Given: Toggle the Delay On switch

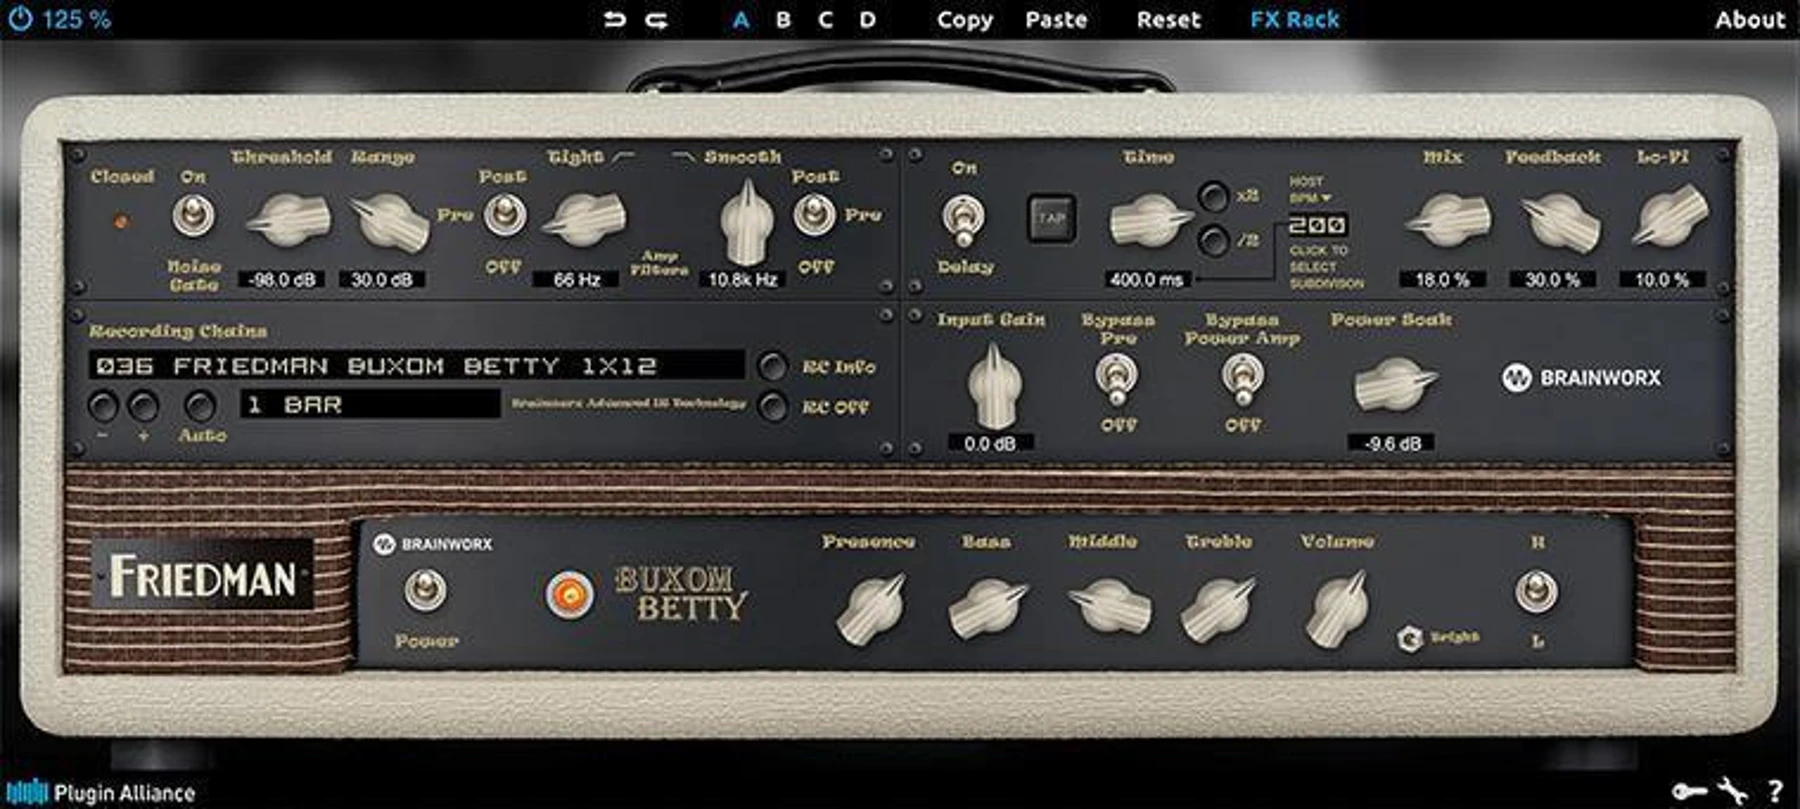Looking at the screenshot, I should click(x=963, y=220).
